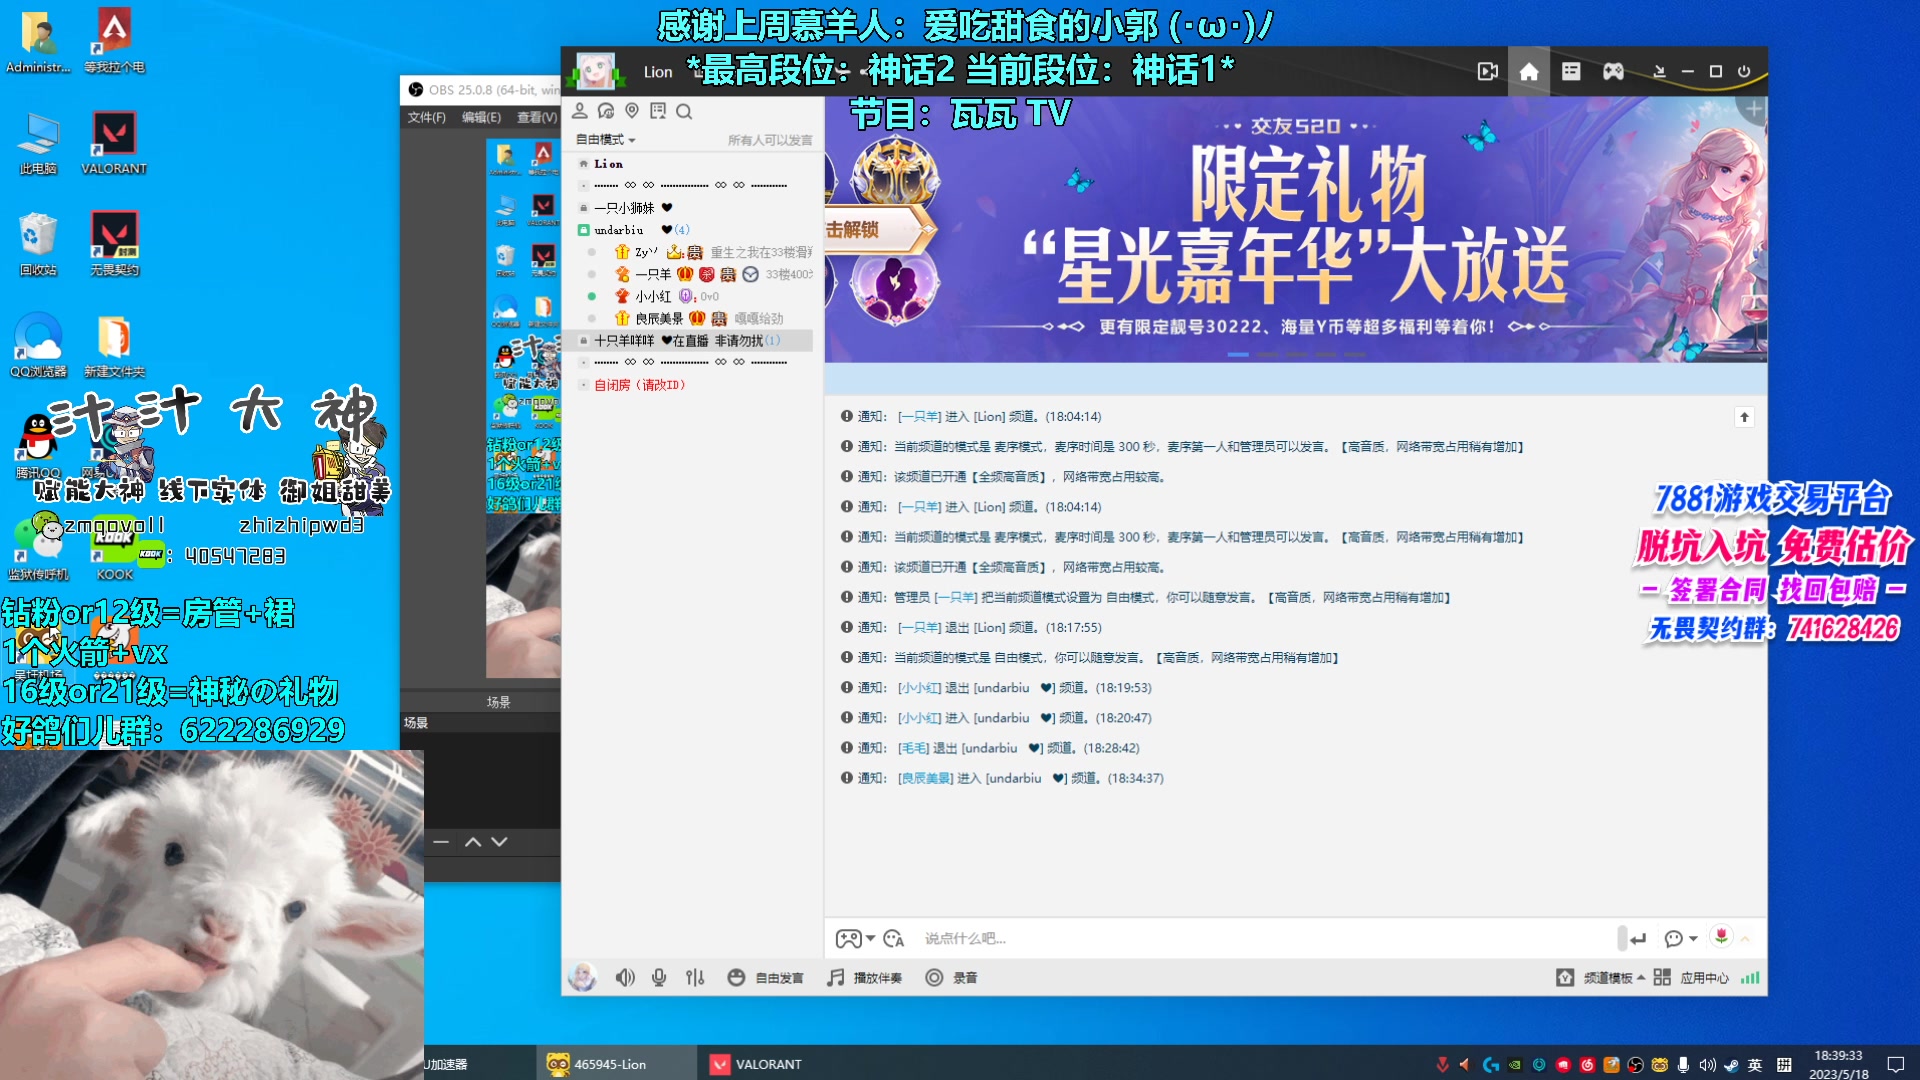Open the video live icon in YY header
This screenshot has height=1080, width=1920.
coord(1487,72)
